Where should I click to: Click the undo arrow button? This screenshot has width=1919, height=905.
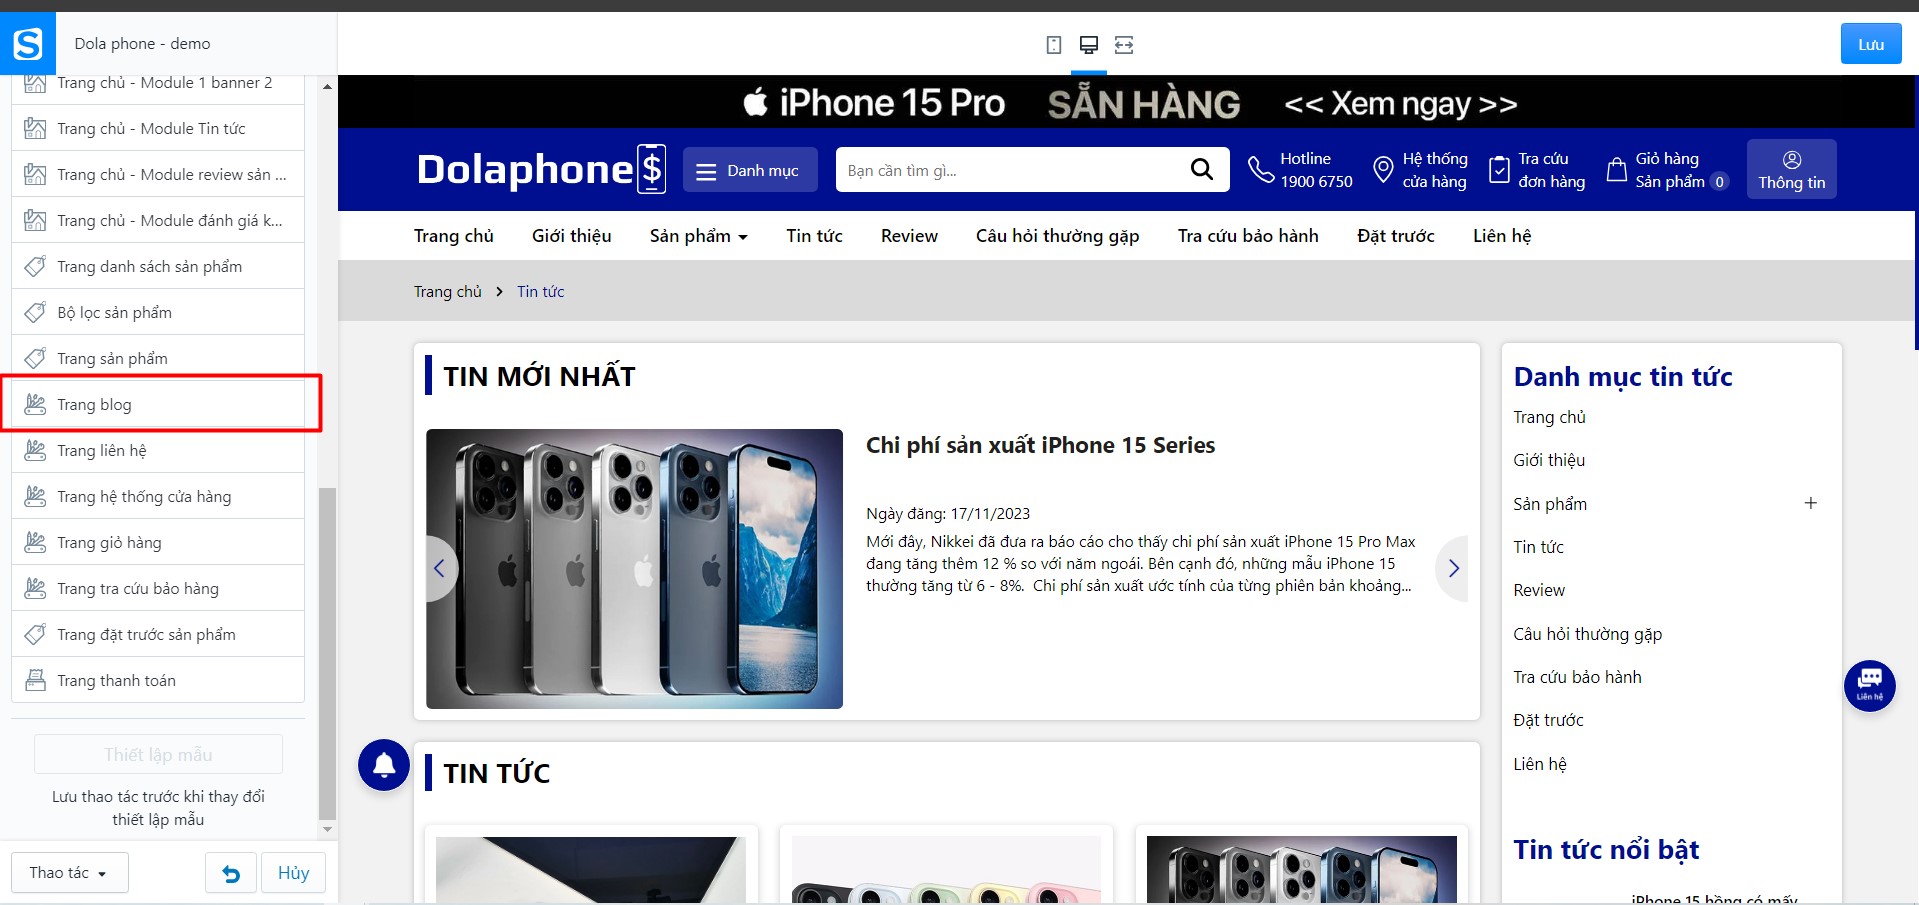(x=231, y=873)
